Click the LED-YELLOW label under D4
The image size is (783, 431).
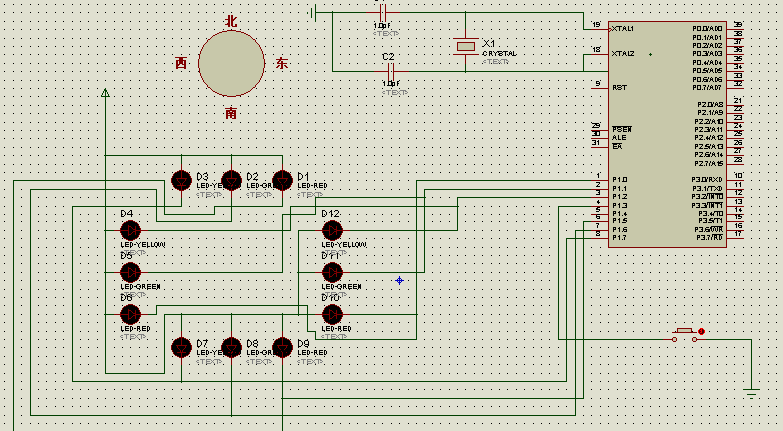pyautogui.click(x=143, y=245)
